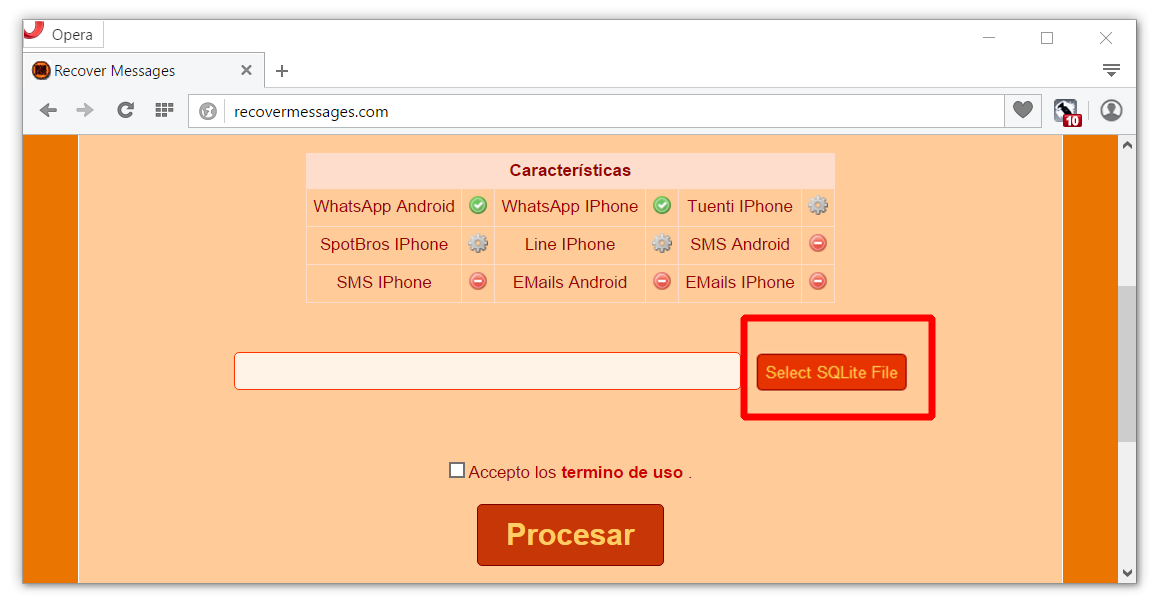The height and width of the screenshot is (606, 1159).
Task: Check the Accepto los termino checkbox
Action: [457, 470]
